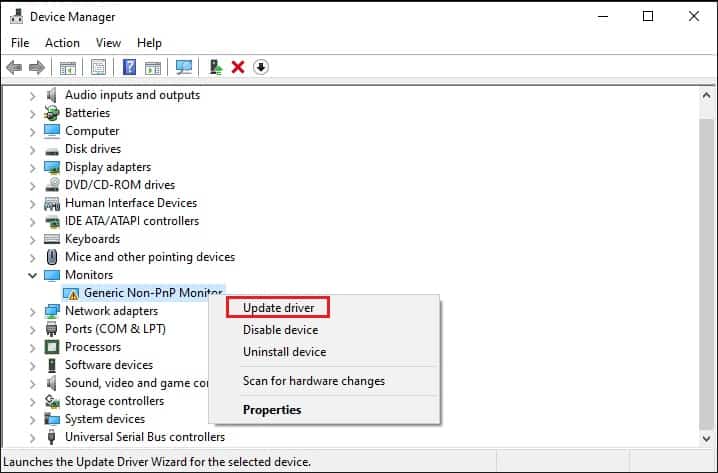Select the Monitors category label
The image size is (718, 473).
point(89,275)
